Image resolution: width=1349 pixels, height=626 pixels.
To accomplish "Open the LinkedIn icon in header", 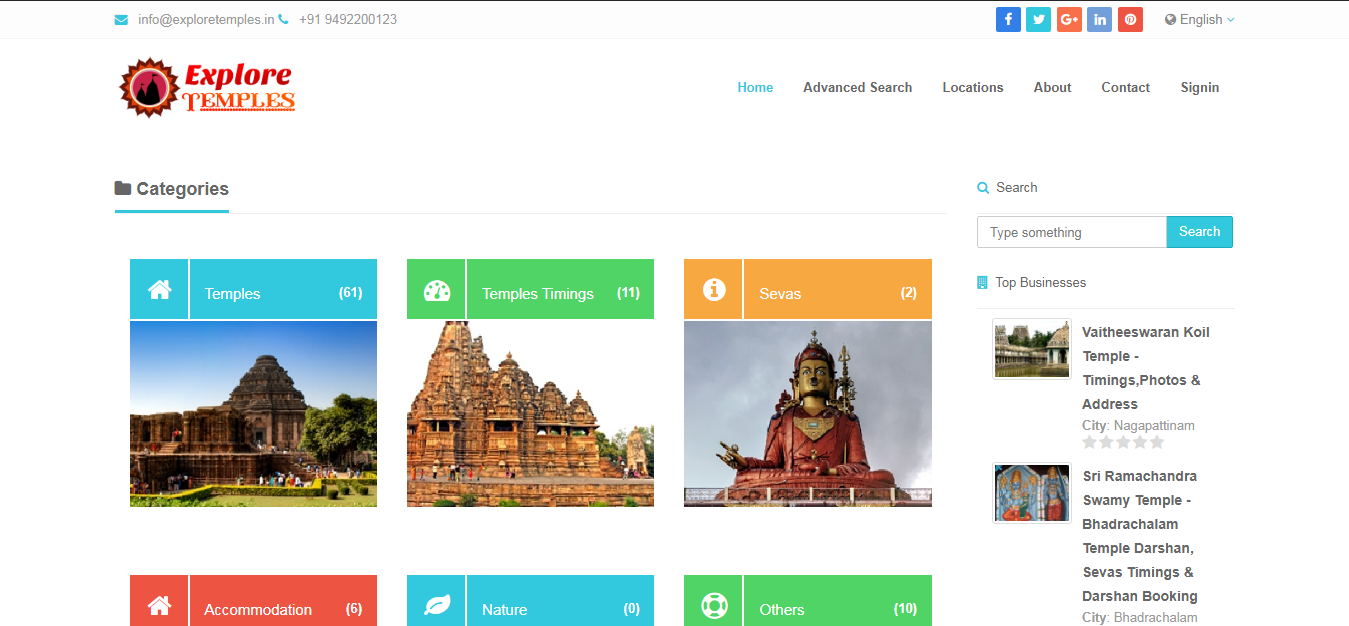I will pyautogui.click(x=1099, y=19).
